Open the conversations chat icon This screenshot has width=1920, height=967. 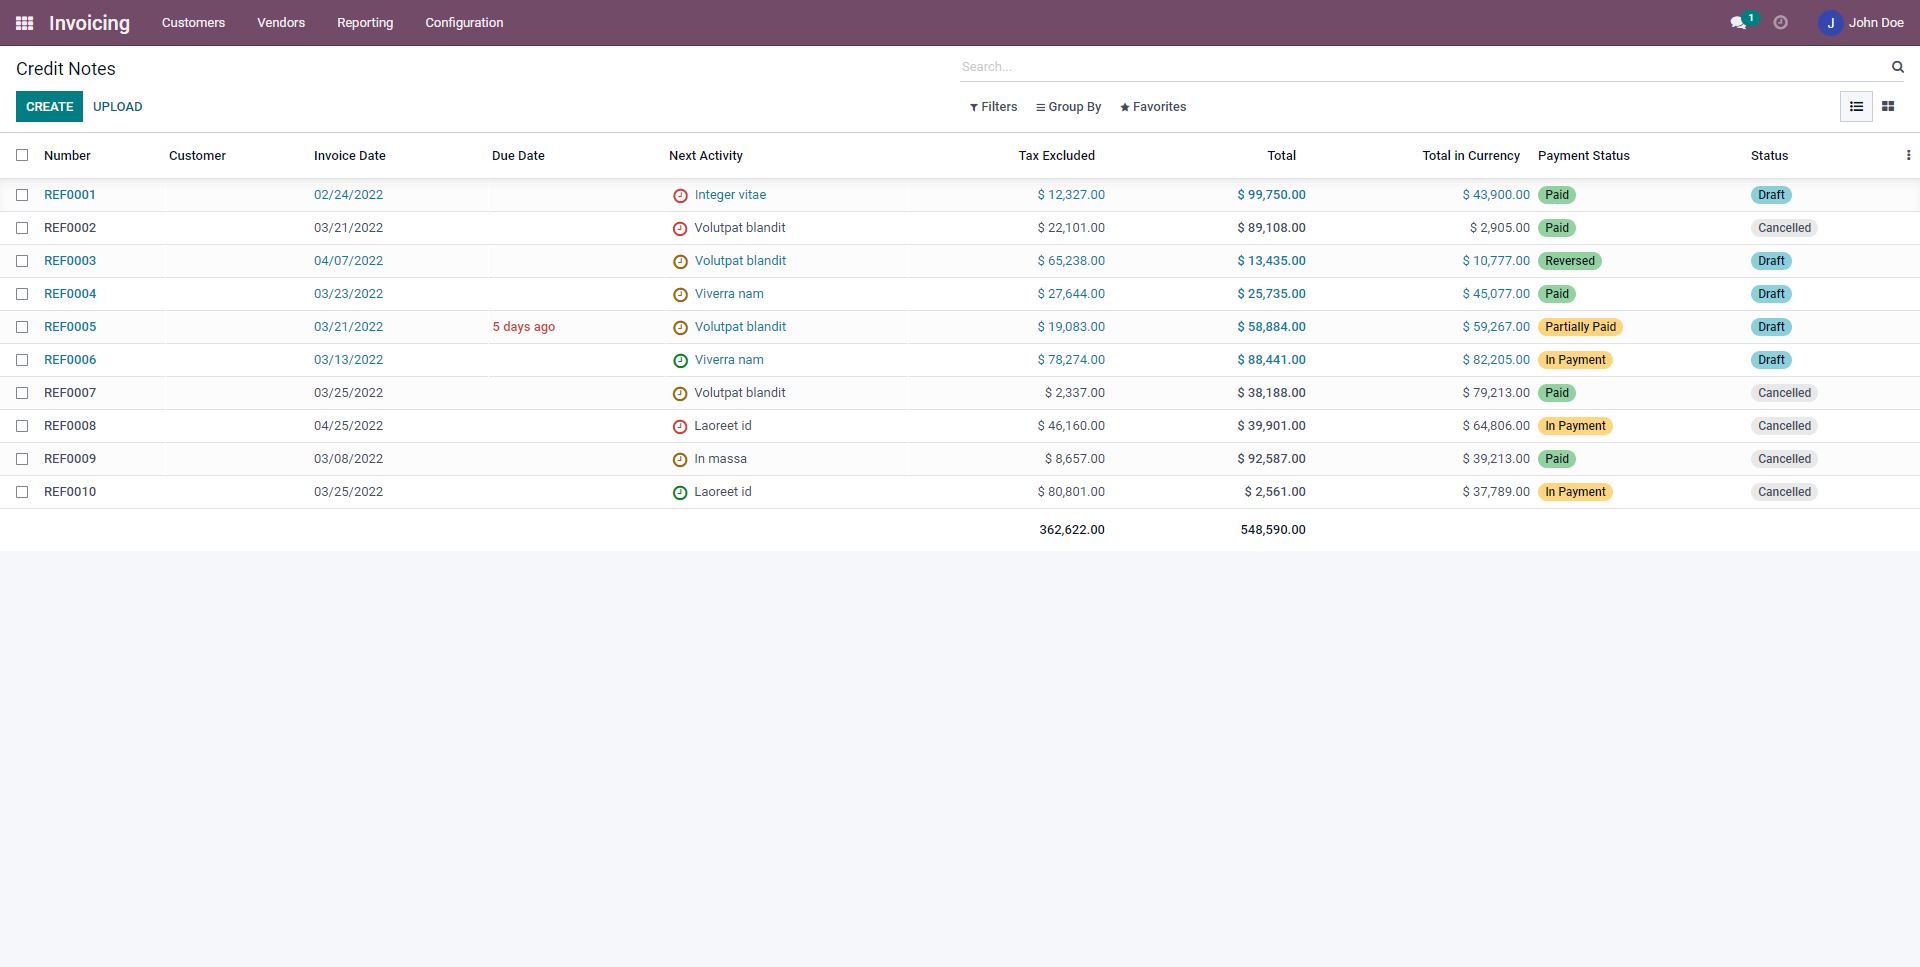pos(1738,23)
